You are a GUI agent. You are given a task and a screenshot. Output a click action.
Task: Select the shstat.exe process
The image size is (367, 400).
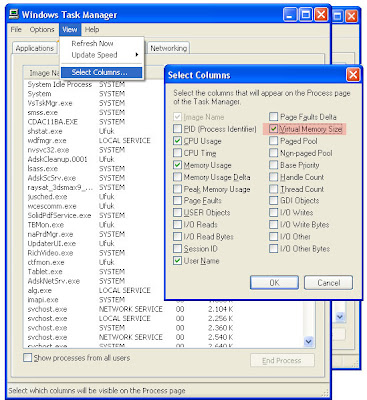(45, 131)
